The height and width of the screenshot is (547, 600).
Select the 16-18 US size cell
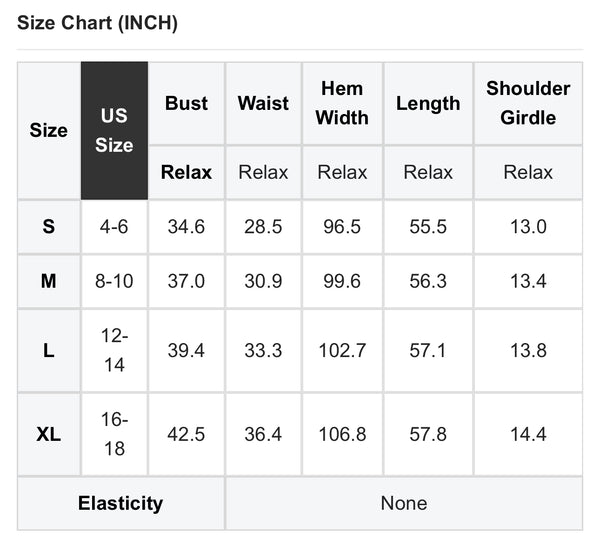click(114, 434)
